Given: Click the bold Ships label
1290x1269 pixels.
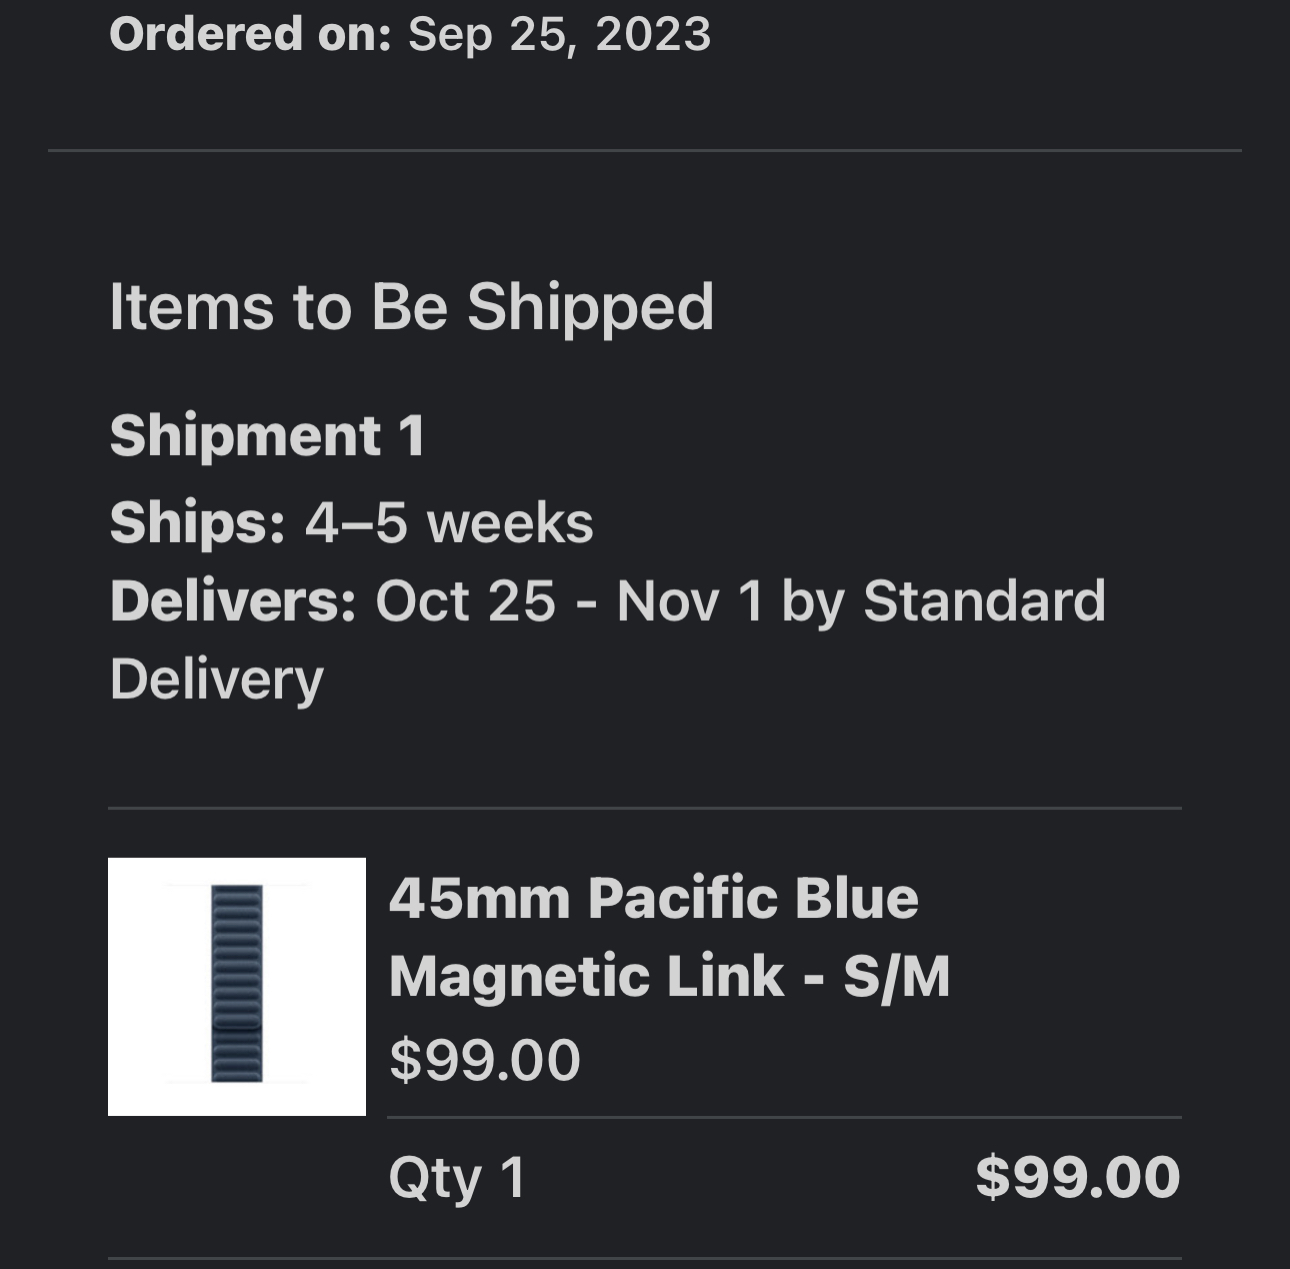Looking at the screenshot, I should click(x=197, y=523).
